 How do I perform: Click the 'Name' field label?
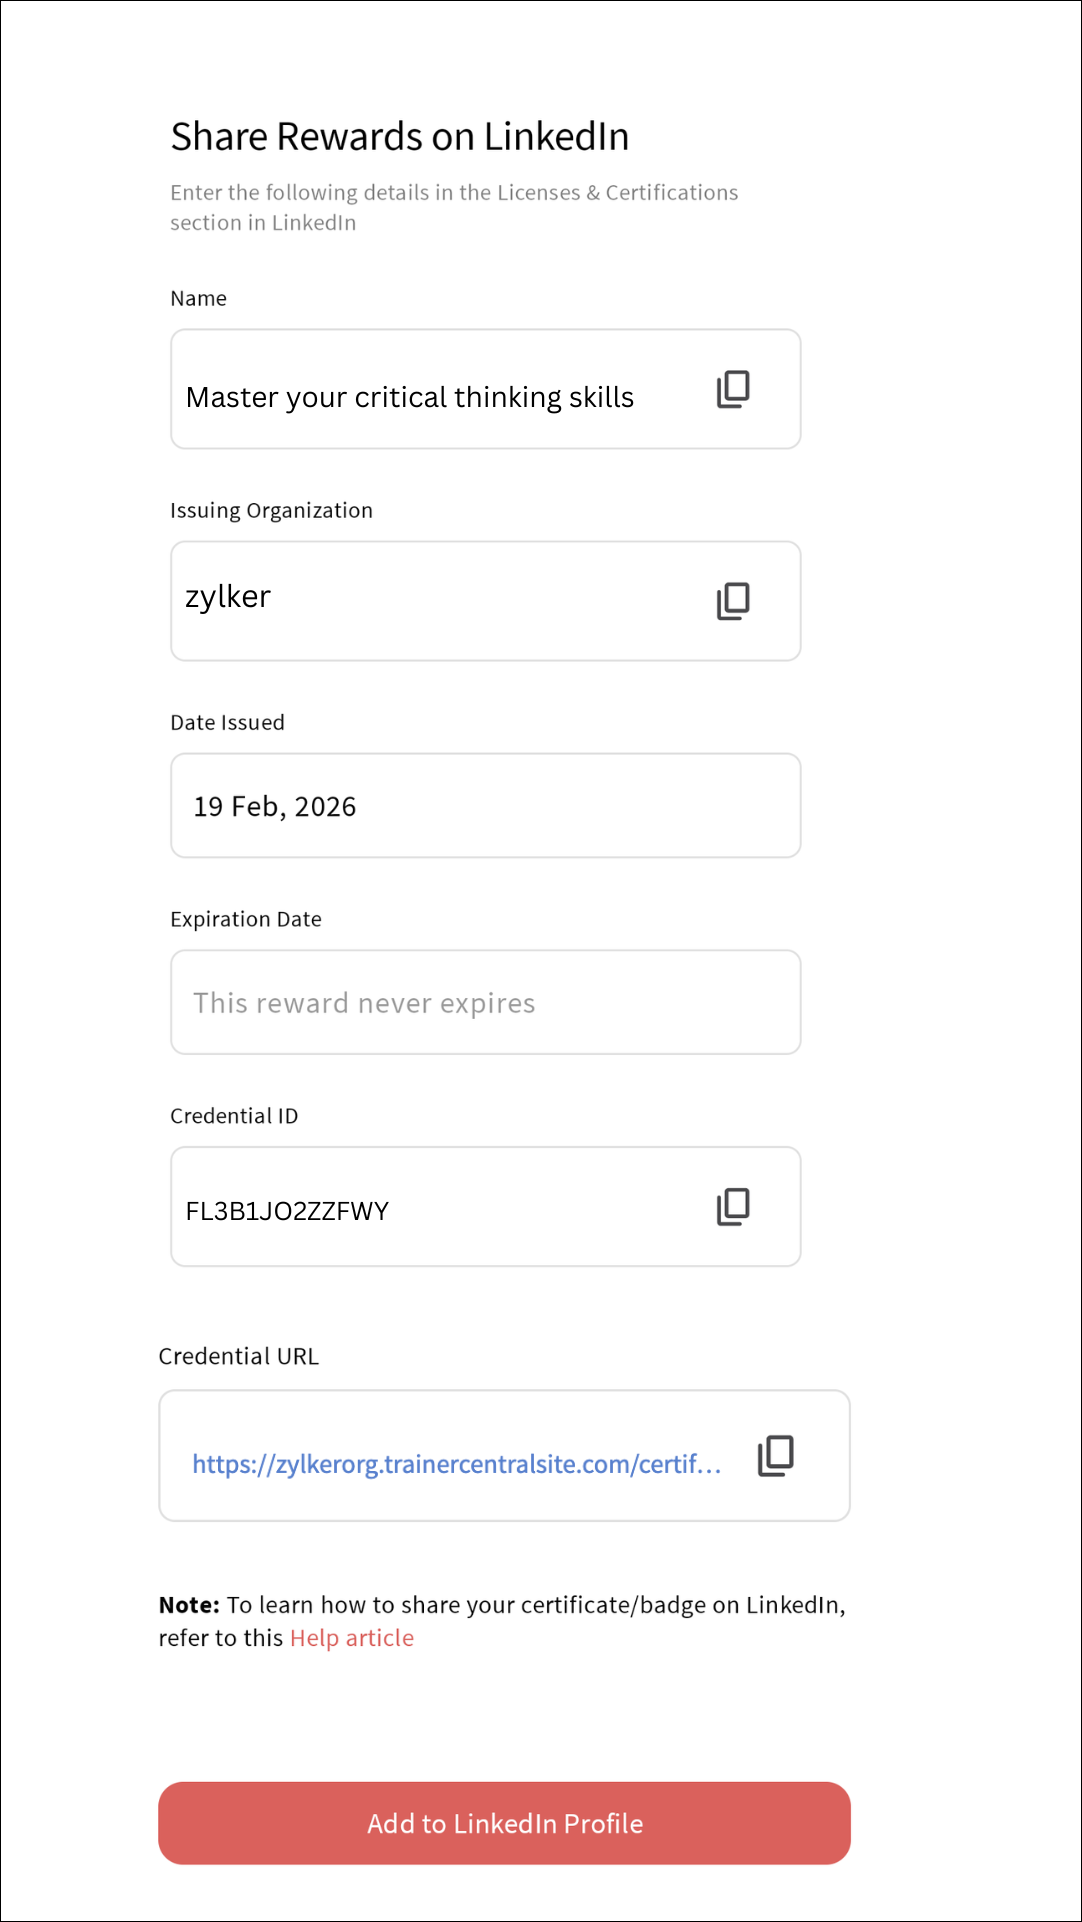(198, 298)
